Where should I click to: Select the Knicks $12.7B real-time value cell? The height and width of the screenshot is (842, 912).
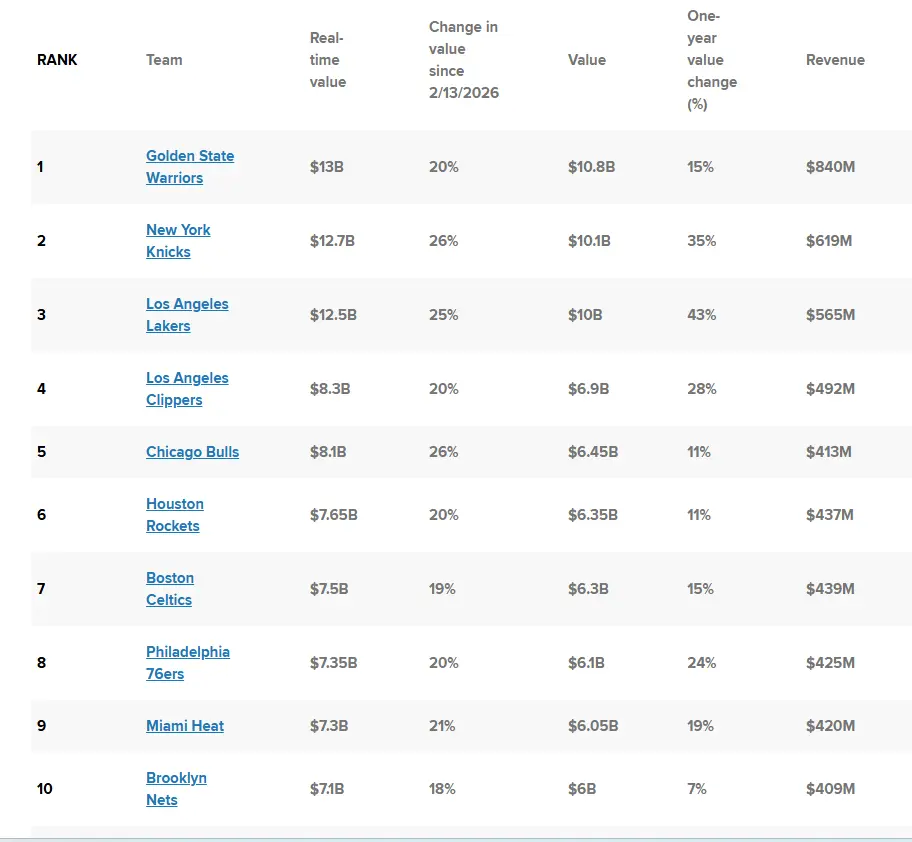click(332, 241)
